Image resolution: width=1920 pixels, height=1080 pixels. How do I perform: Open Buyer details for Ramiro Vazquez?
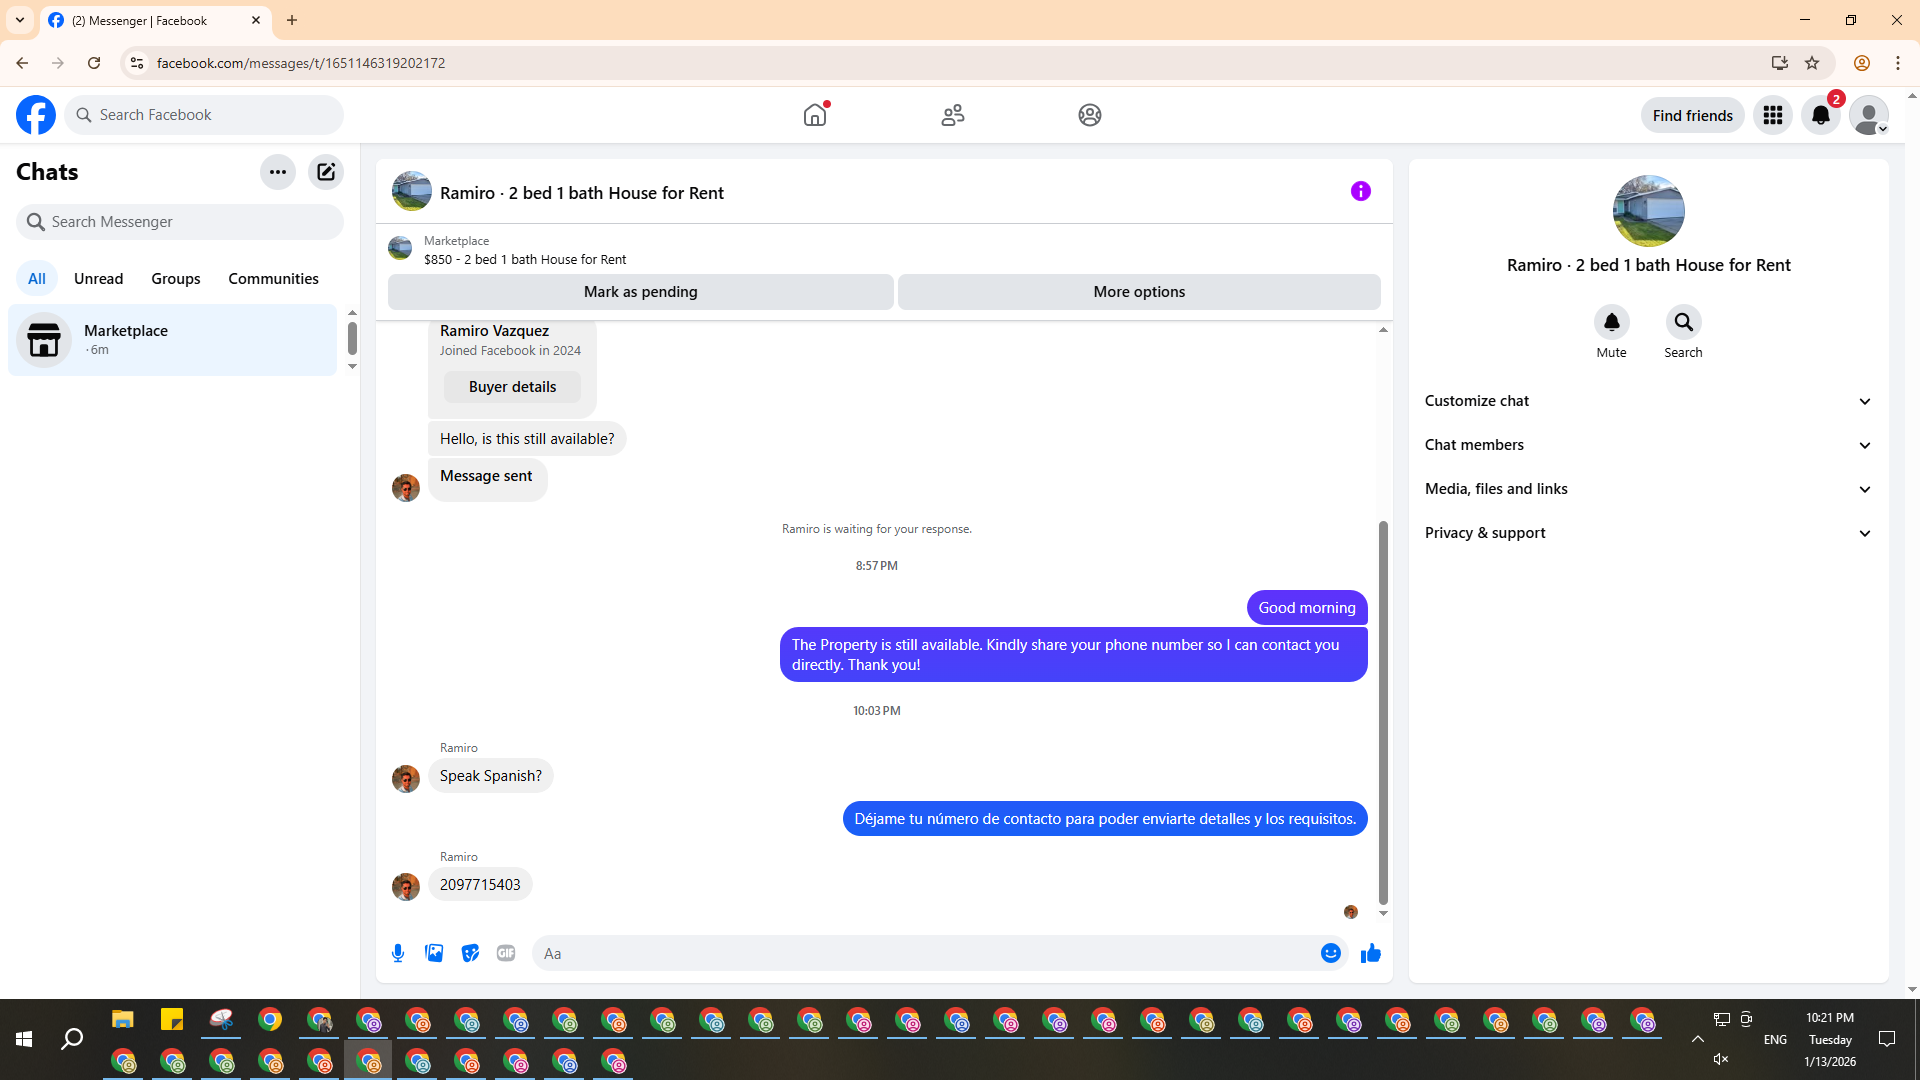click(512, 387)
